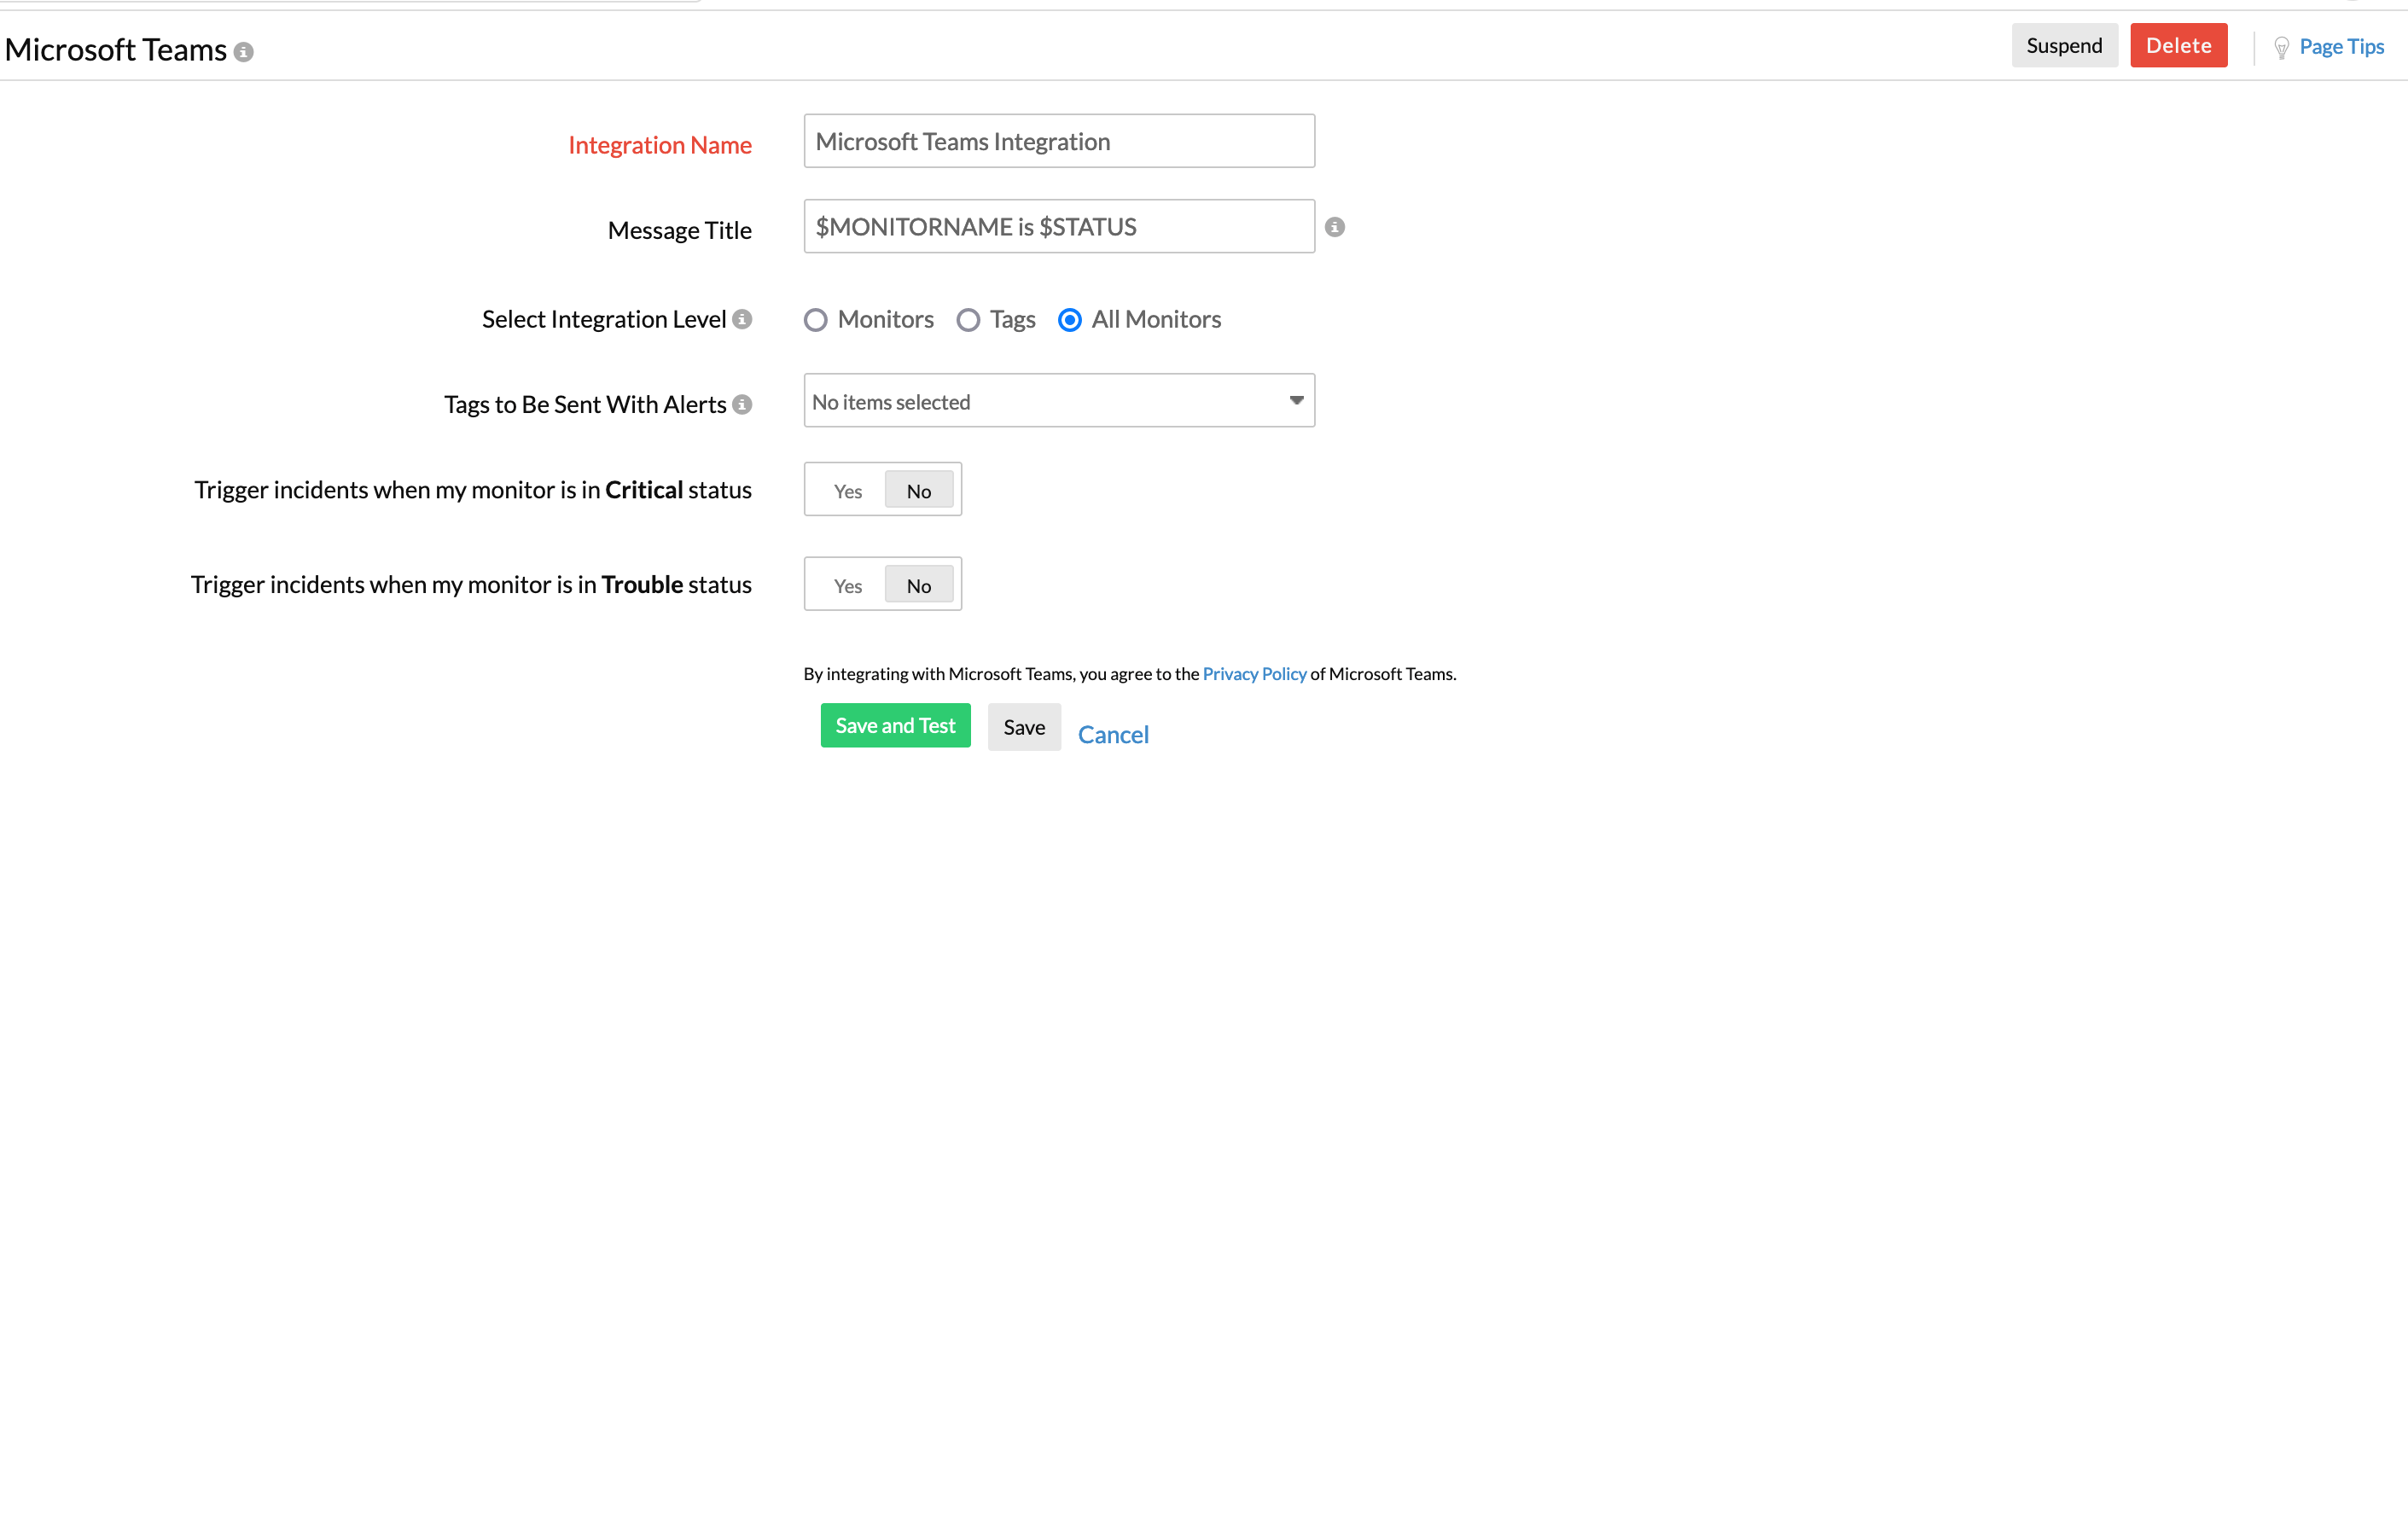Click into the Integration Name field
This screenshot has width=2408, height=1530.
click(1058, 142)
